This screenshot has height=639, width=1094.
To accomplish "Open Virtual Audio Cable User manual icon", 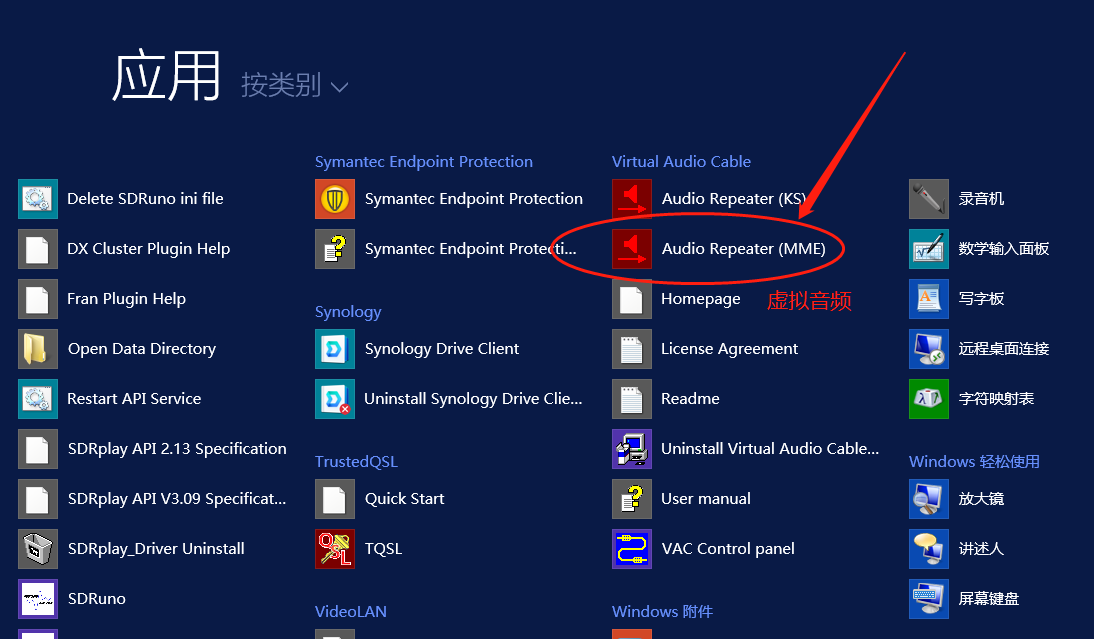I will (632, 499).
